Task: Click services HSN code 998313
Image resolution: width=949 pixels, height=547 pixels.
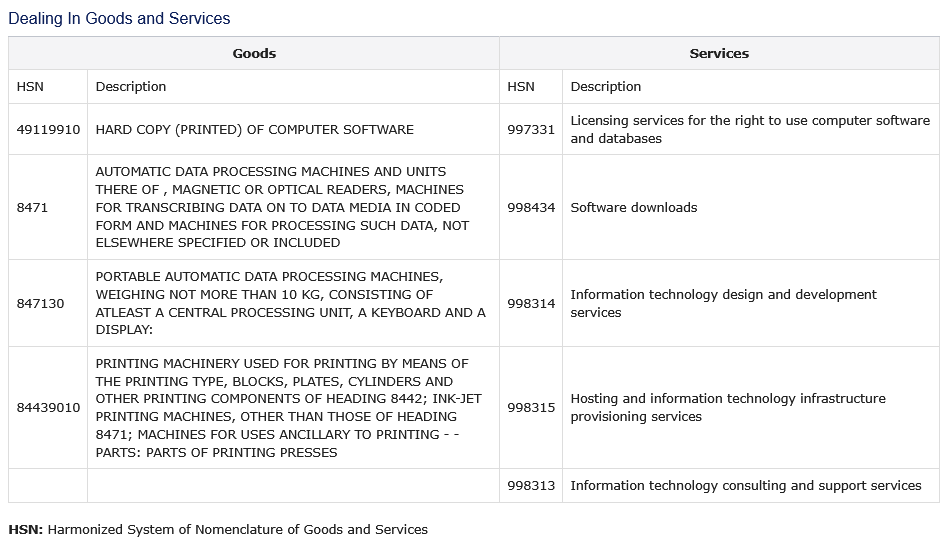Action: coord(531,486)
